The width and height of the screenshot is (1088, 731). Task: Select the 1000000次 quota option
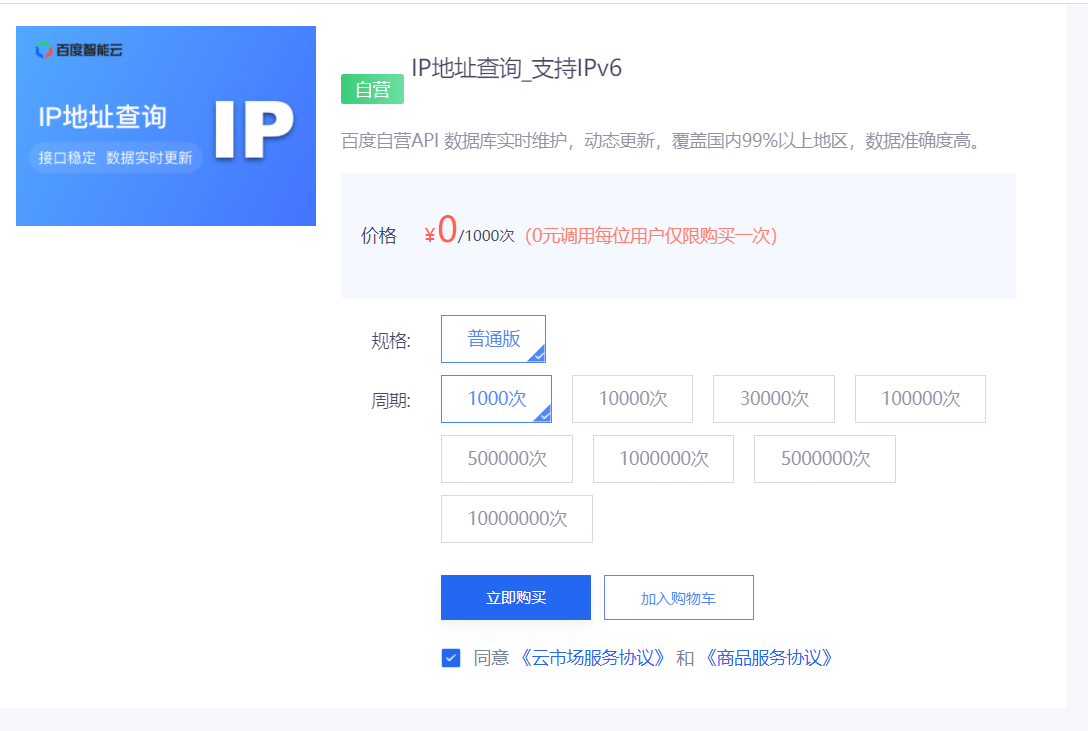click(x=662, y=459)
